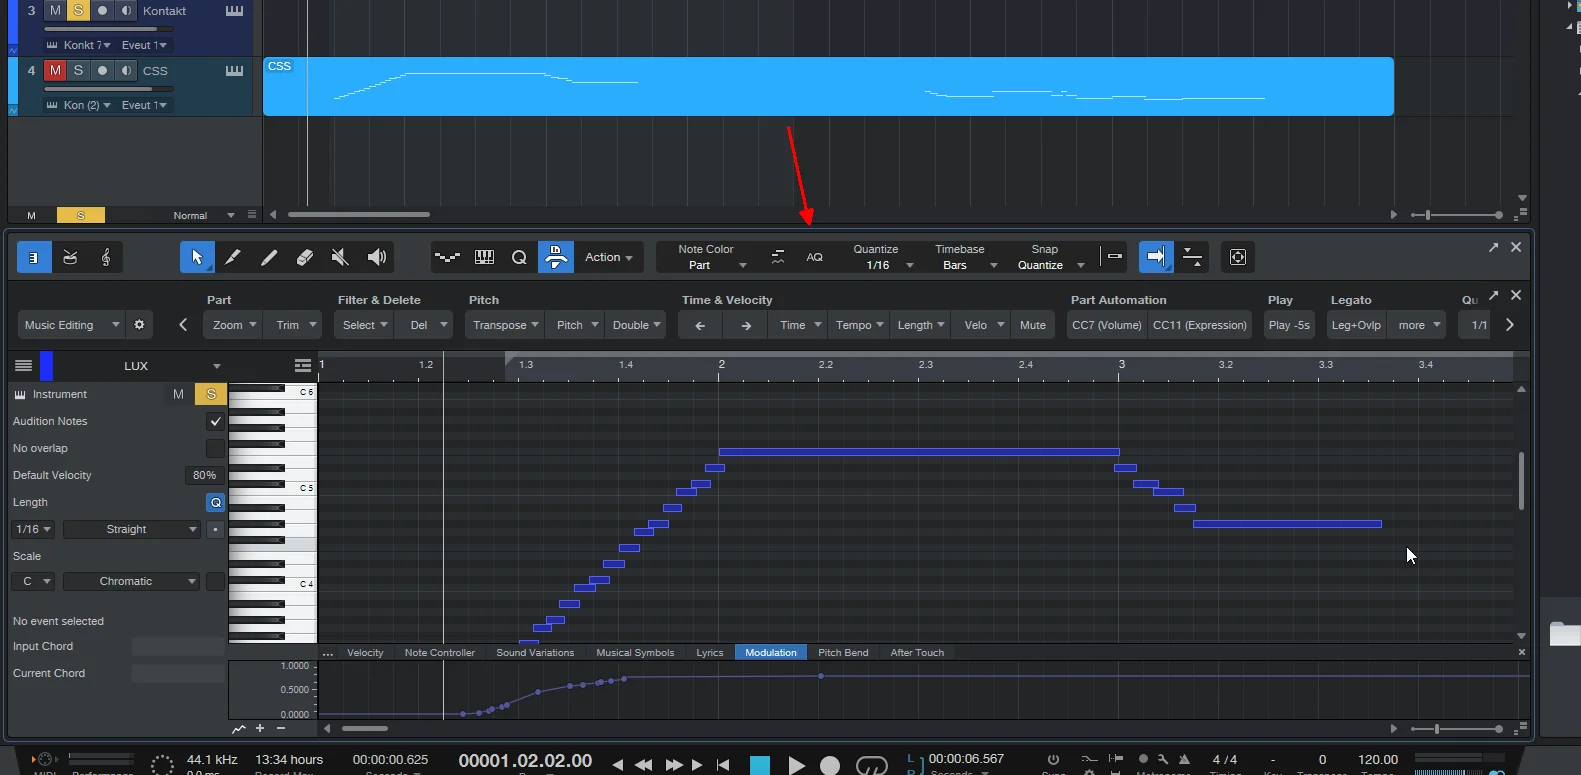The image size is (1581, 775).
Task: Toggle Audition Notes checkbox
Action: pos(215,421)
